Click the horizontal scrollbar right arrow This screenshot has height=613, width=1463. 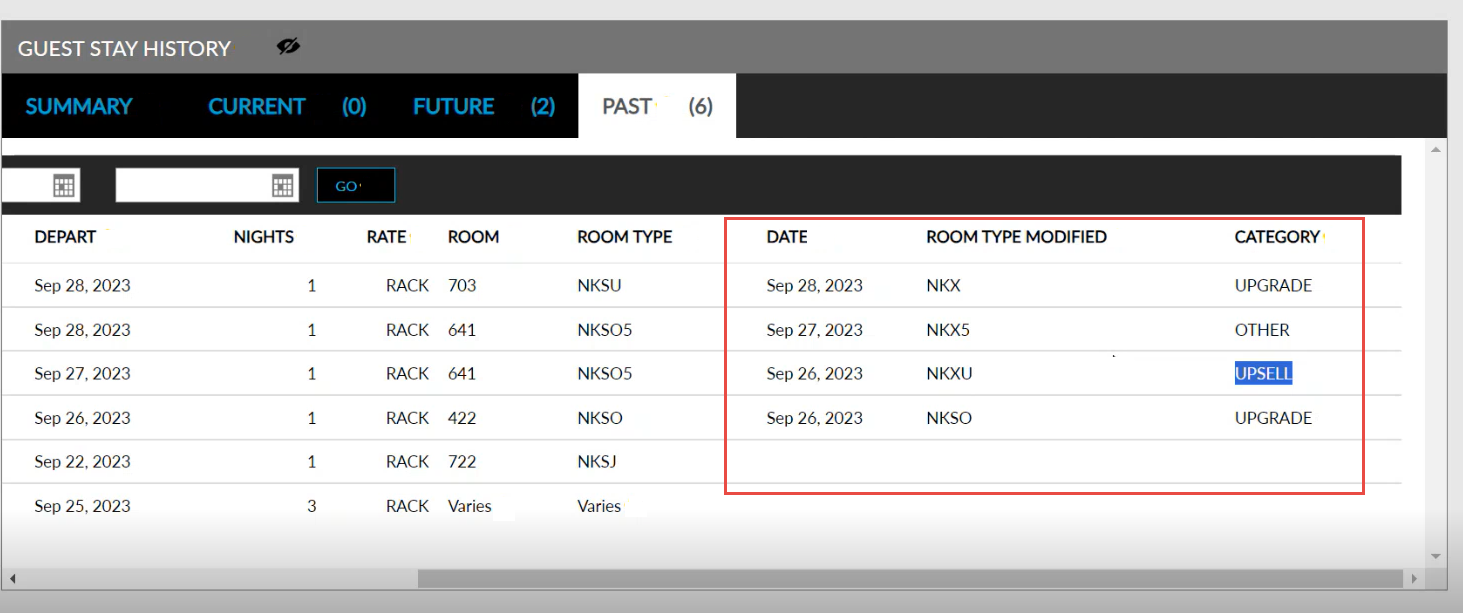pyautogui.click(x=1414, y=578)
